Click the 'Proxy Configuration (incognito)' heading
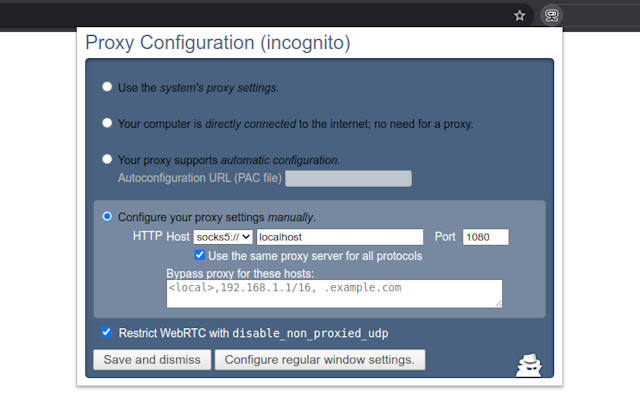This screenshot has width=640, height=400. click(x=218, y=43)
